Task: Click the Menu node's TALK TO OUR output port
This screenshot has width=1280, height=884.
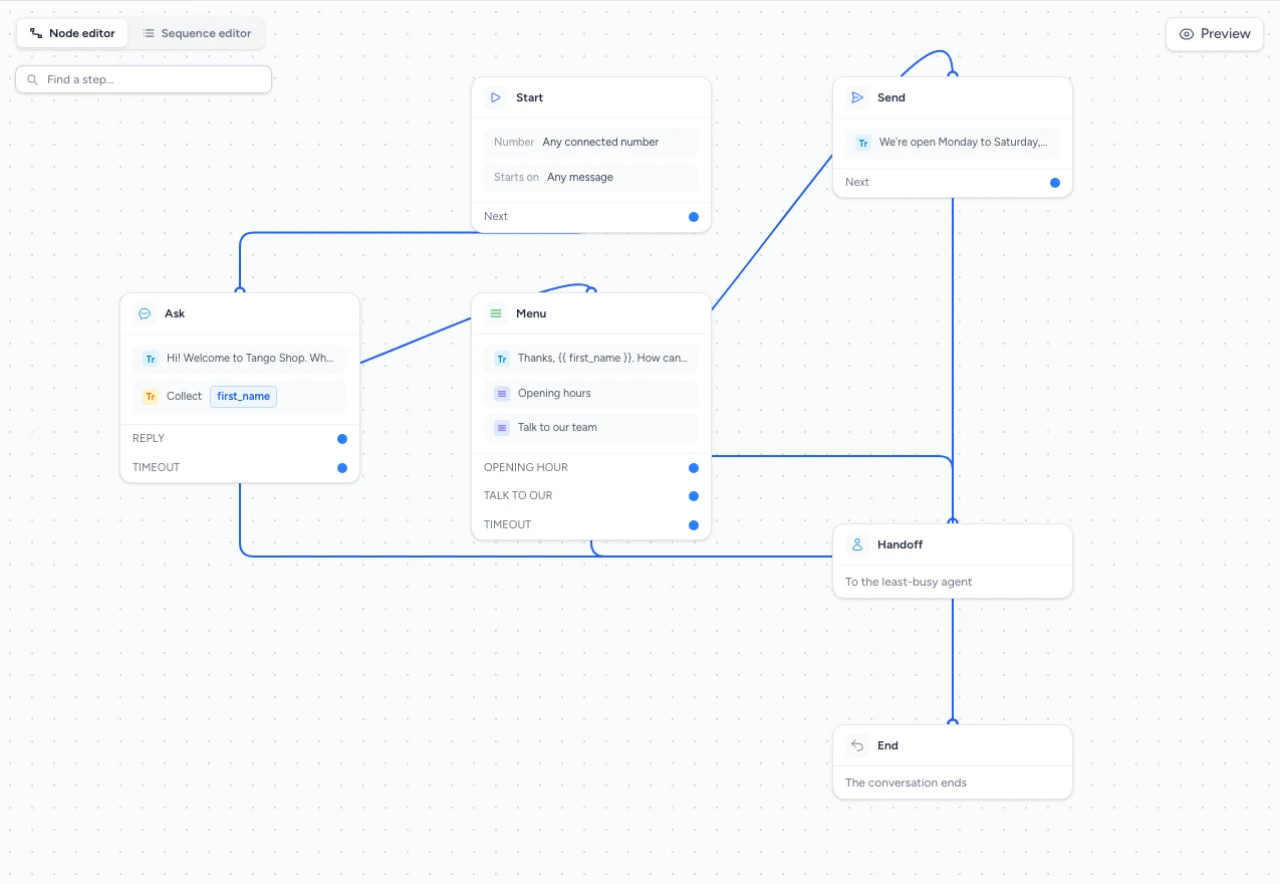Action: [693, 496]
